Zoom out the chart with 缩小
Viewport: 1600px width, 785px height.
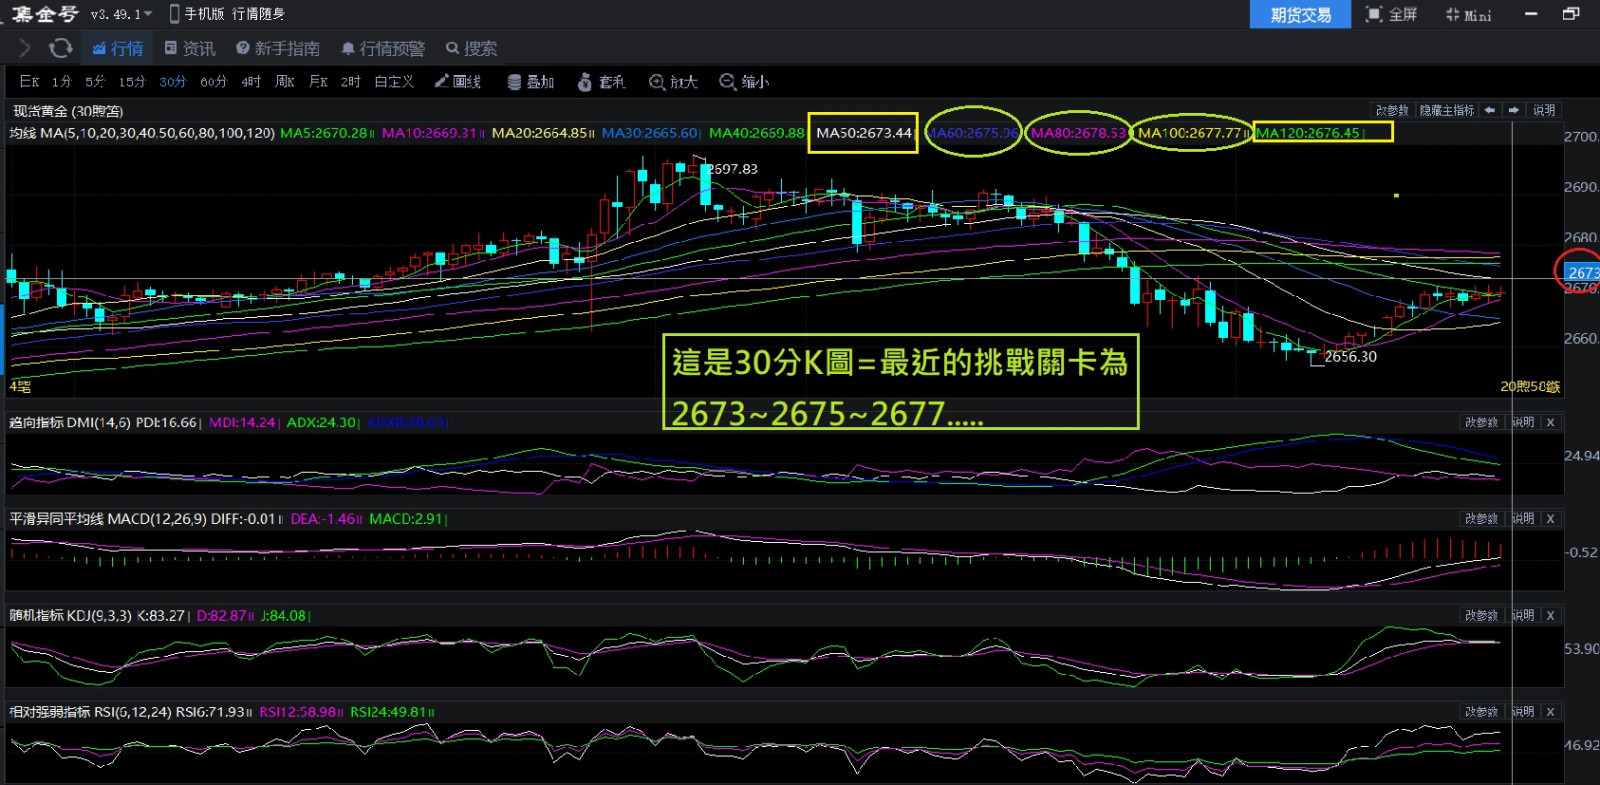[x=744, y=82]
